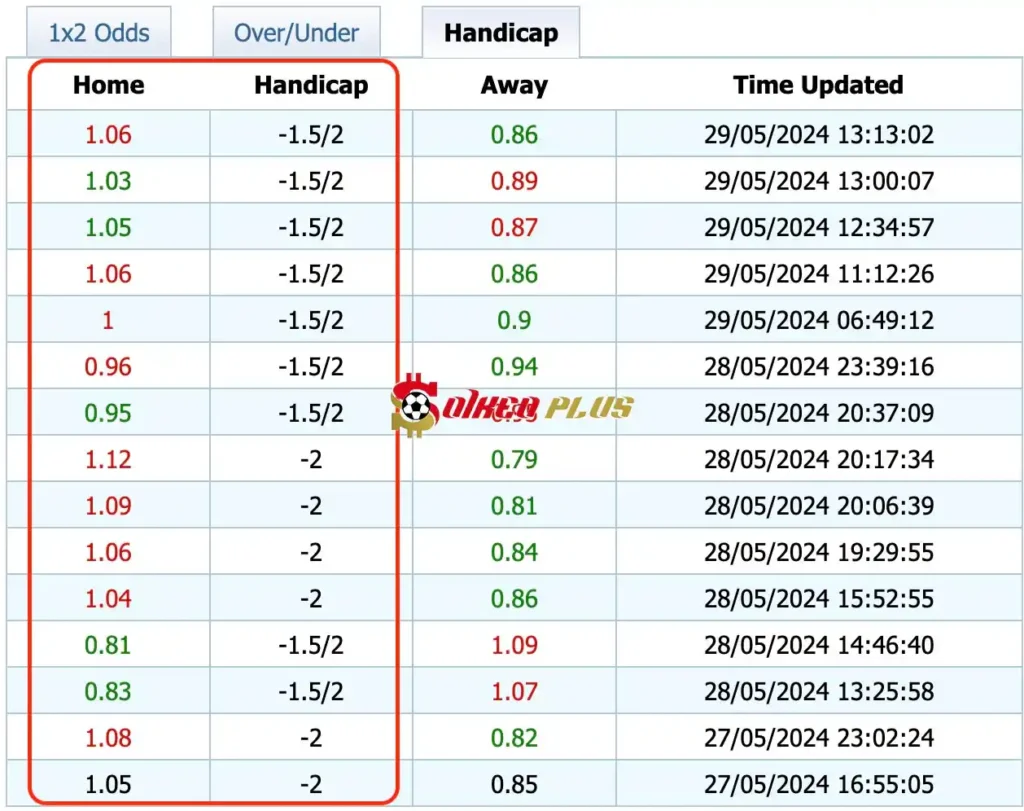Image resolution: width=1024 pixels, height=811 pixels.
Task: Click handicap cell in the 28/05/2024 15:52:55 row
Action: [x=311, y=599]
